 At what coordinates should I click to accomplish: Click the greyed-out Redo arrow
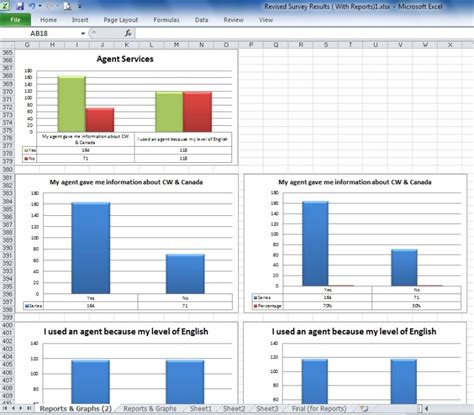[51, 6]
